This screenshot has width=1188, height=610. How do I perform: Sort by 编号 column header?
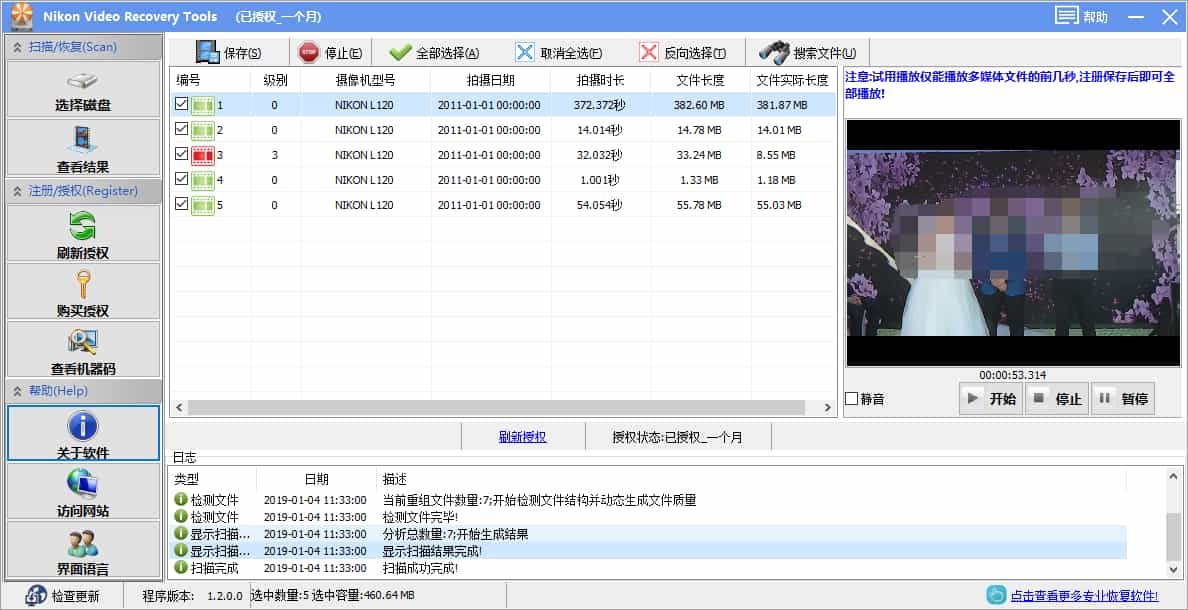[x=210, y=80]
